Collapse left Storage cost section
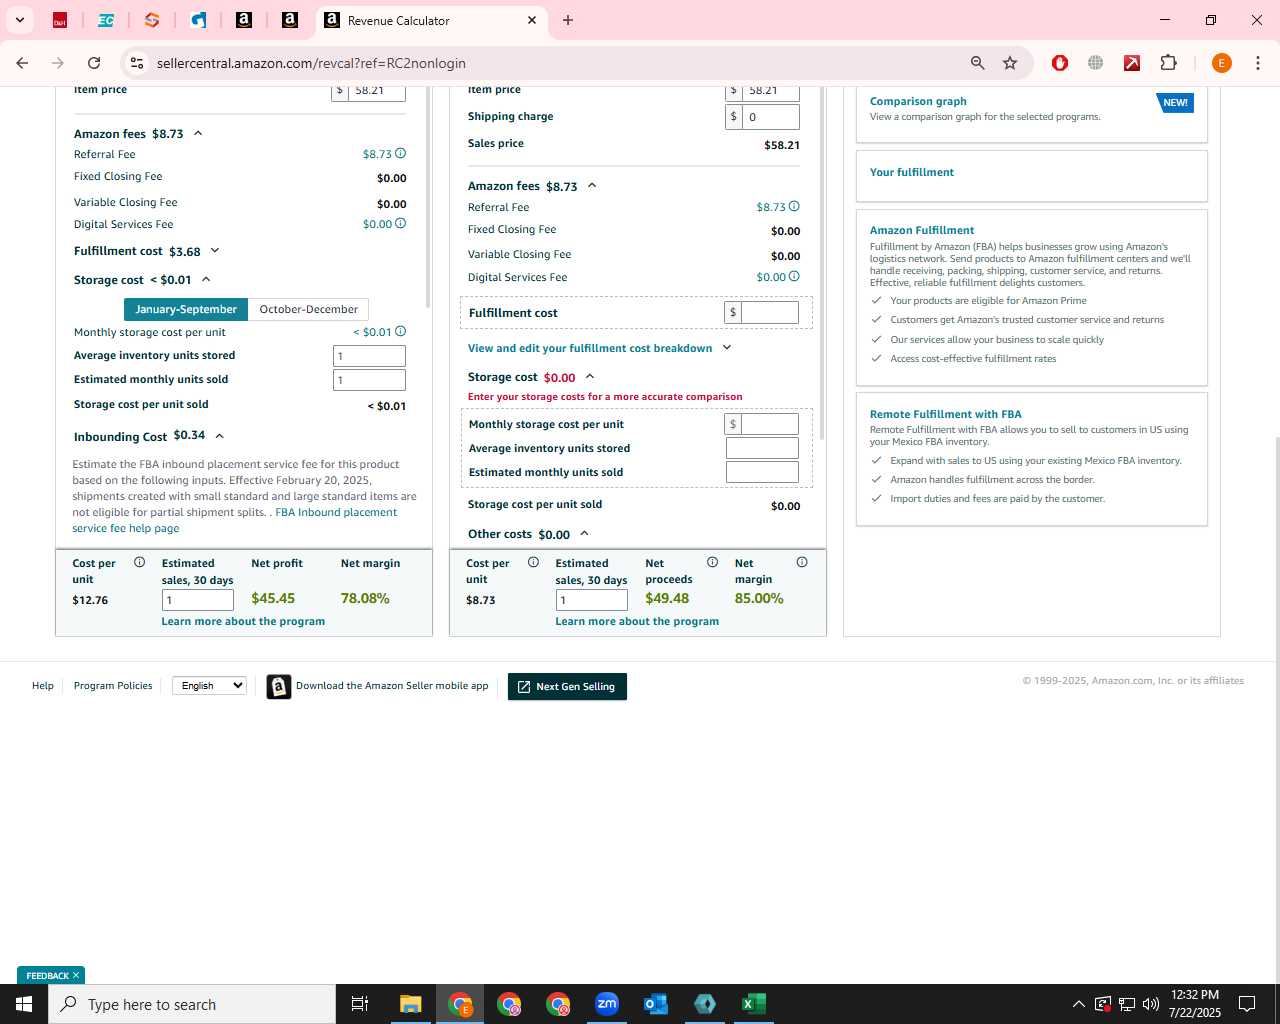This screenshot has height=1024, width=1280. (x=206, y=280)
